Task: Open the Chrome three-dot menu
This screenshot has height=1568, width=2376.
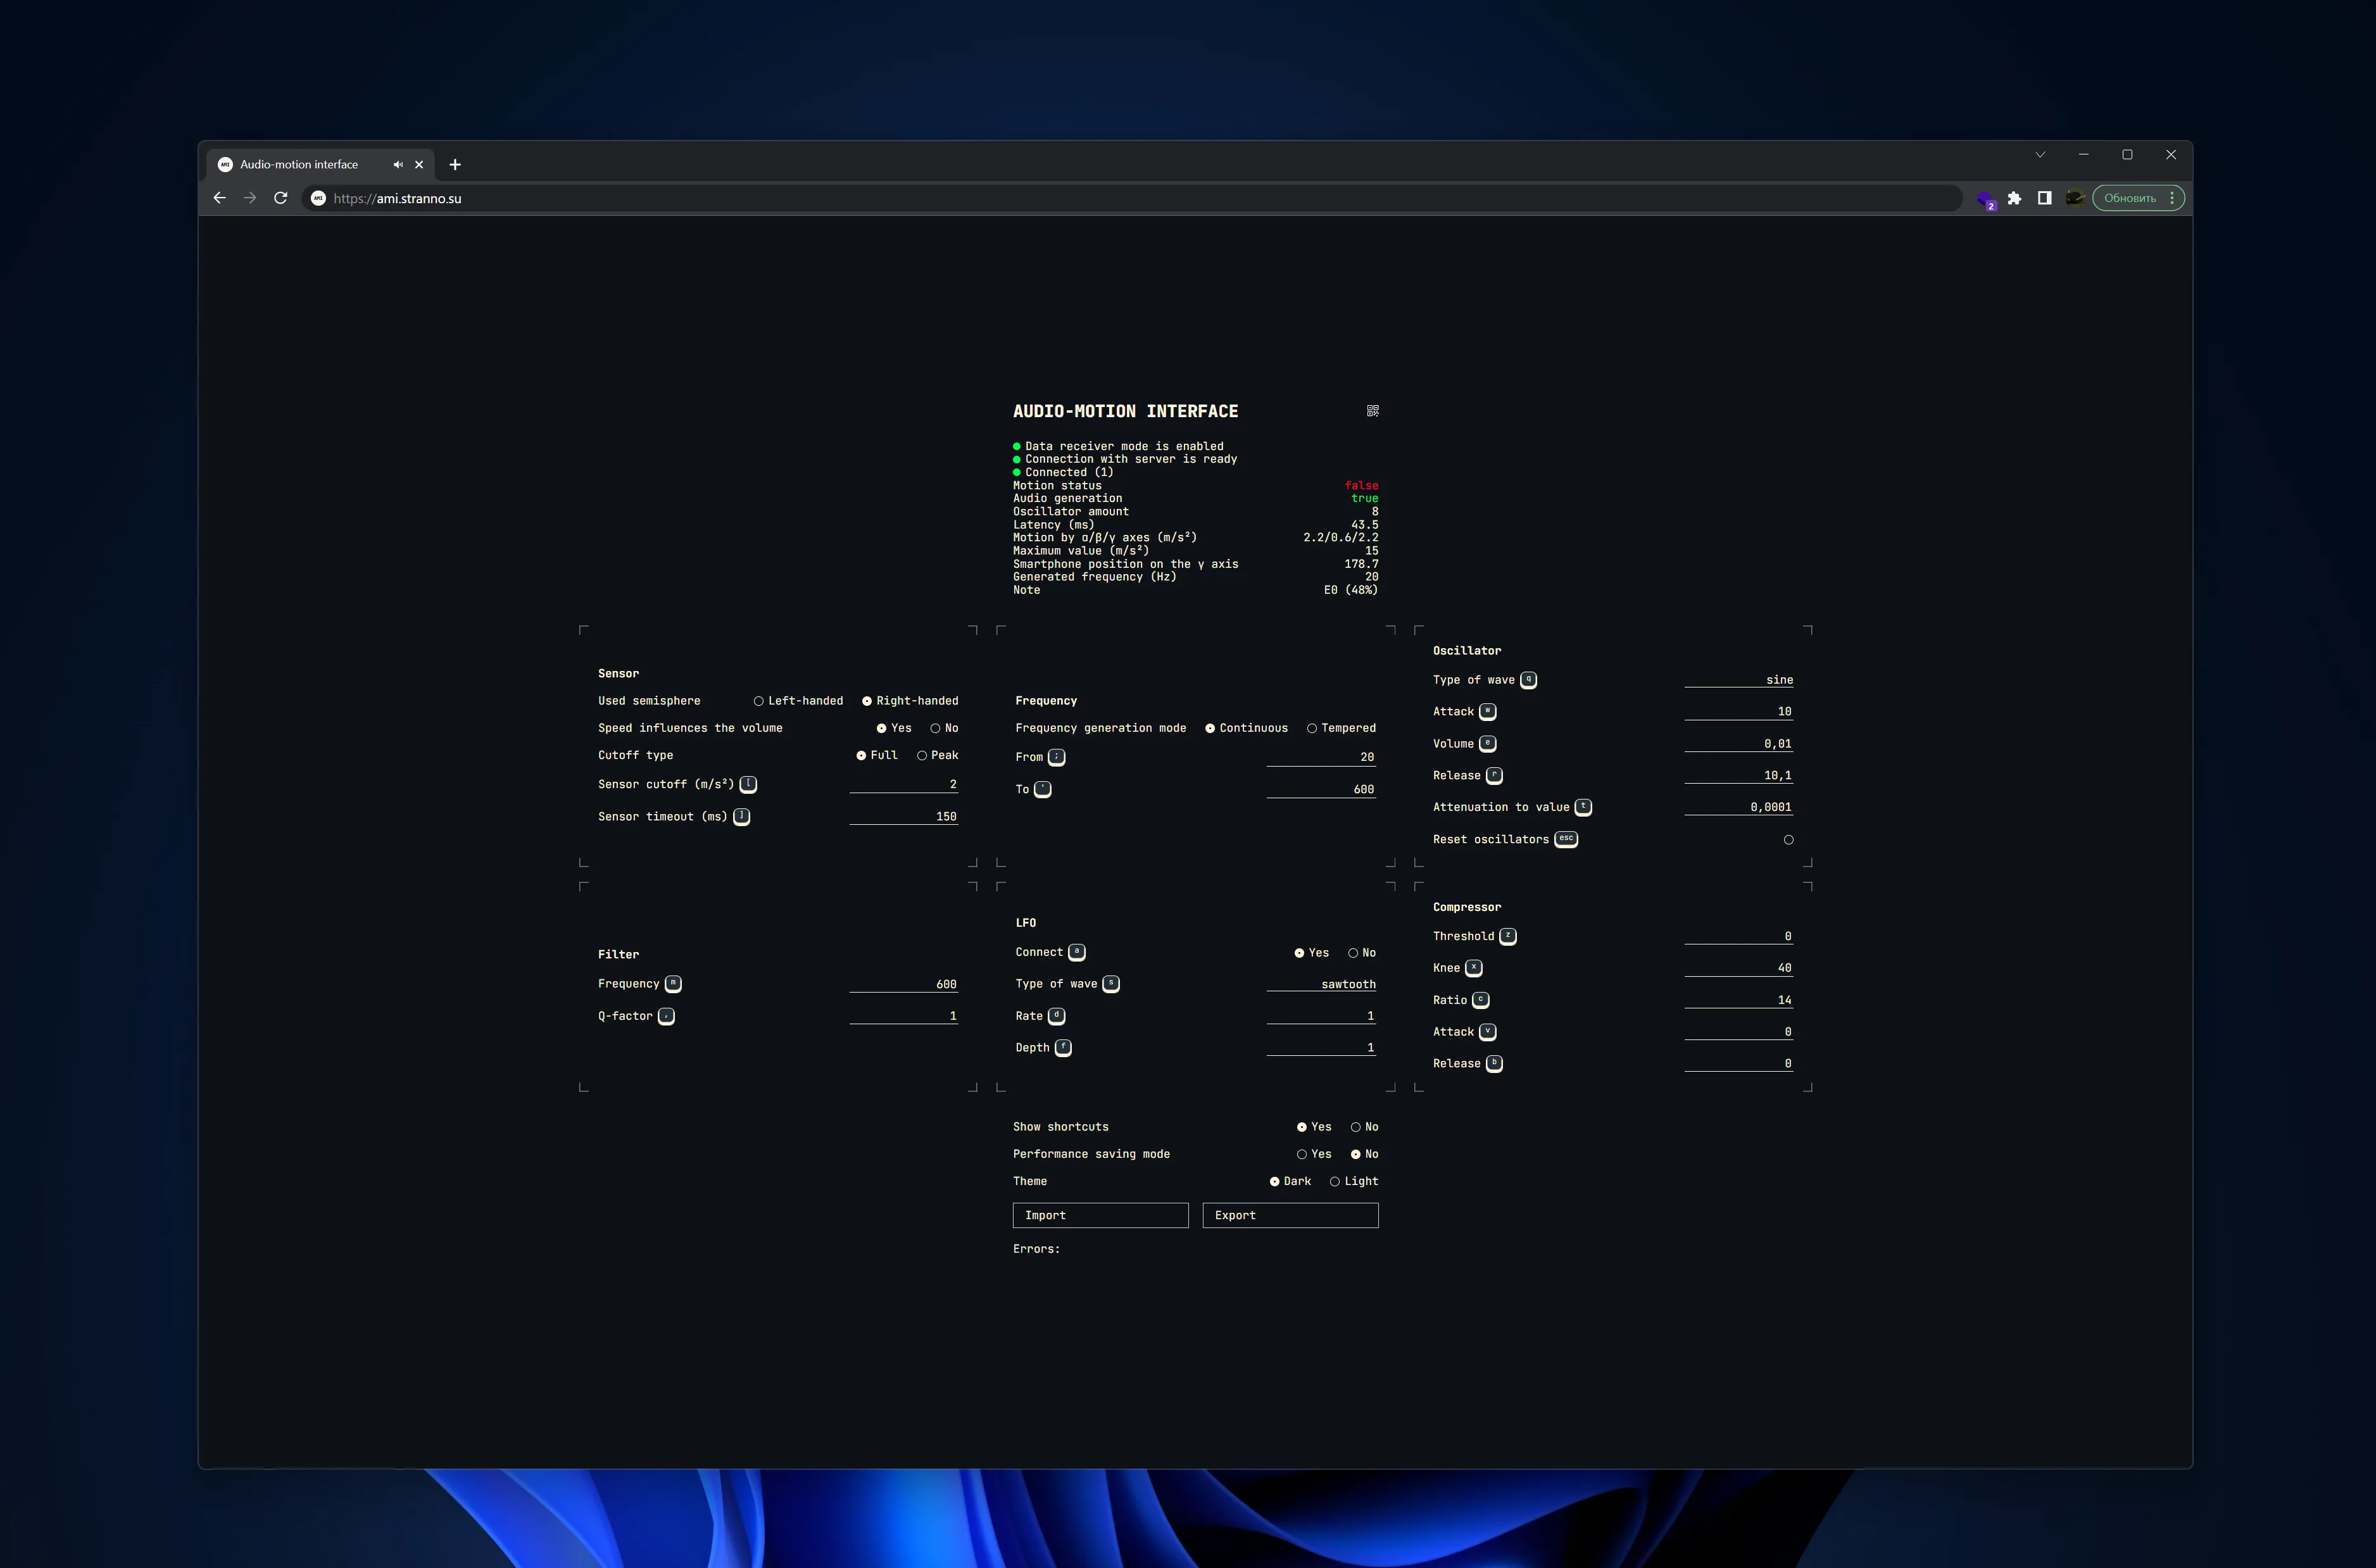Action: coord(2172,198)
